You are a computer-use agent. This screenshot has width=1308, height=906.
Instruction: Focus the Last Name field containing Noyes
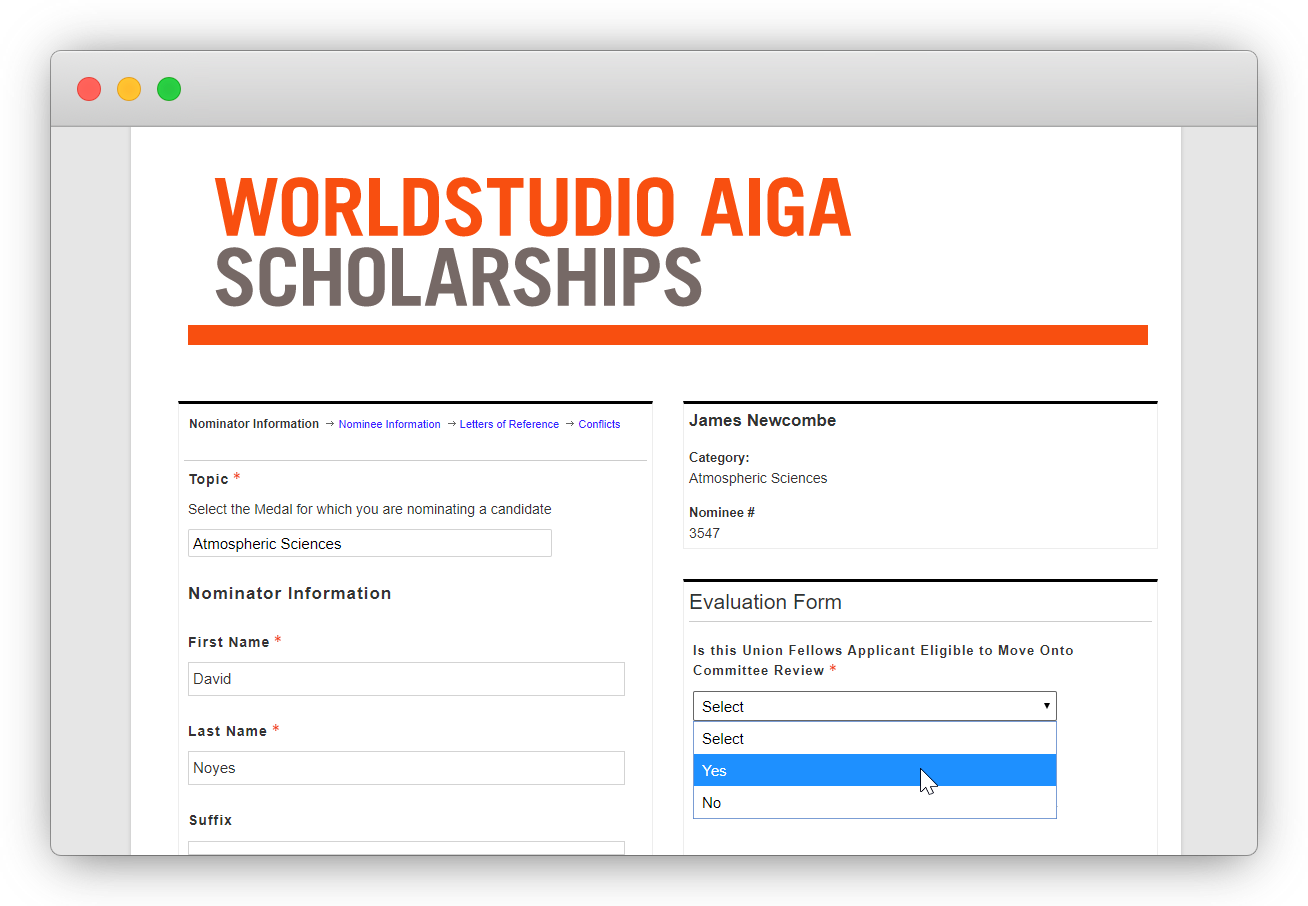click(406, 768)
